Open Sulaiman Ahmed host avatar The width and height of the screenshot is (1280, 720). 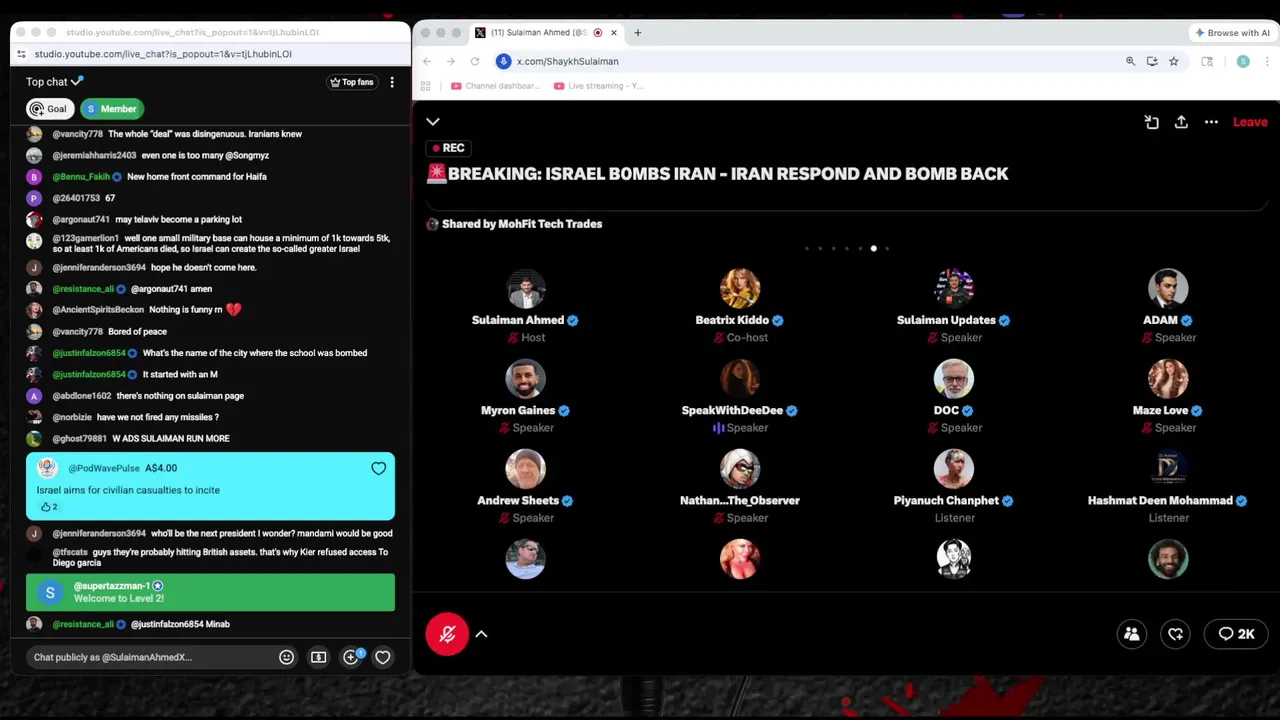click(x=525, y=288)
